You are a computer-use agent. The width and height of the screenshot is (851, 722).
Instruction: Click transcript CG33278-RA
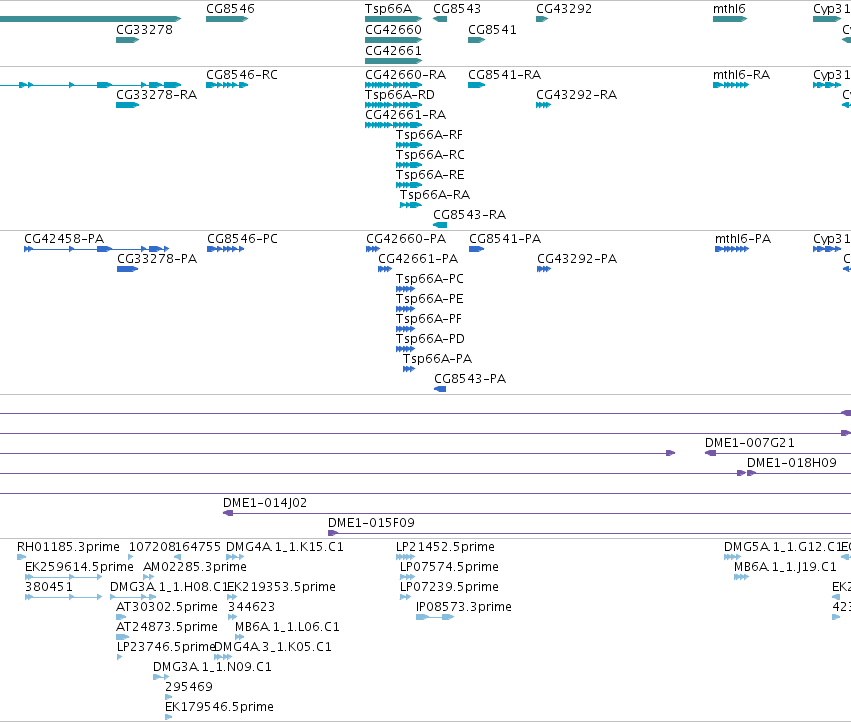(128, 105)
